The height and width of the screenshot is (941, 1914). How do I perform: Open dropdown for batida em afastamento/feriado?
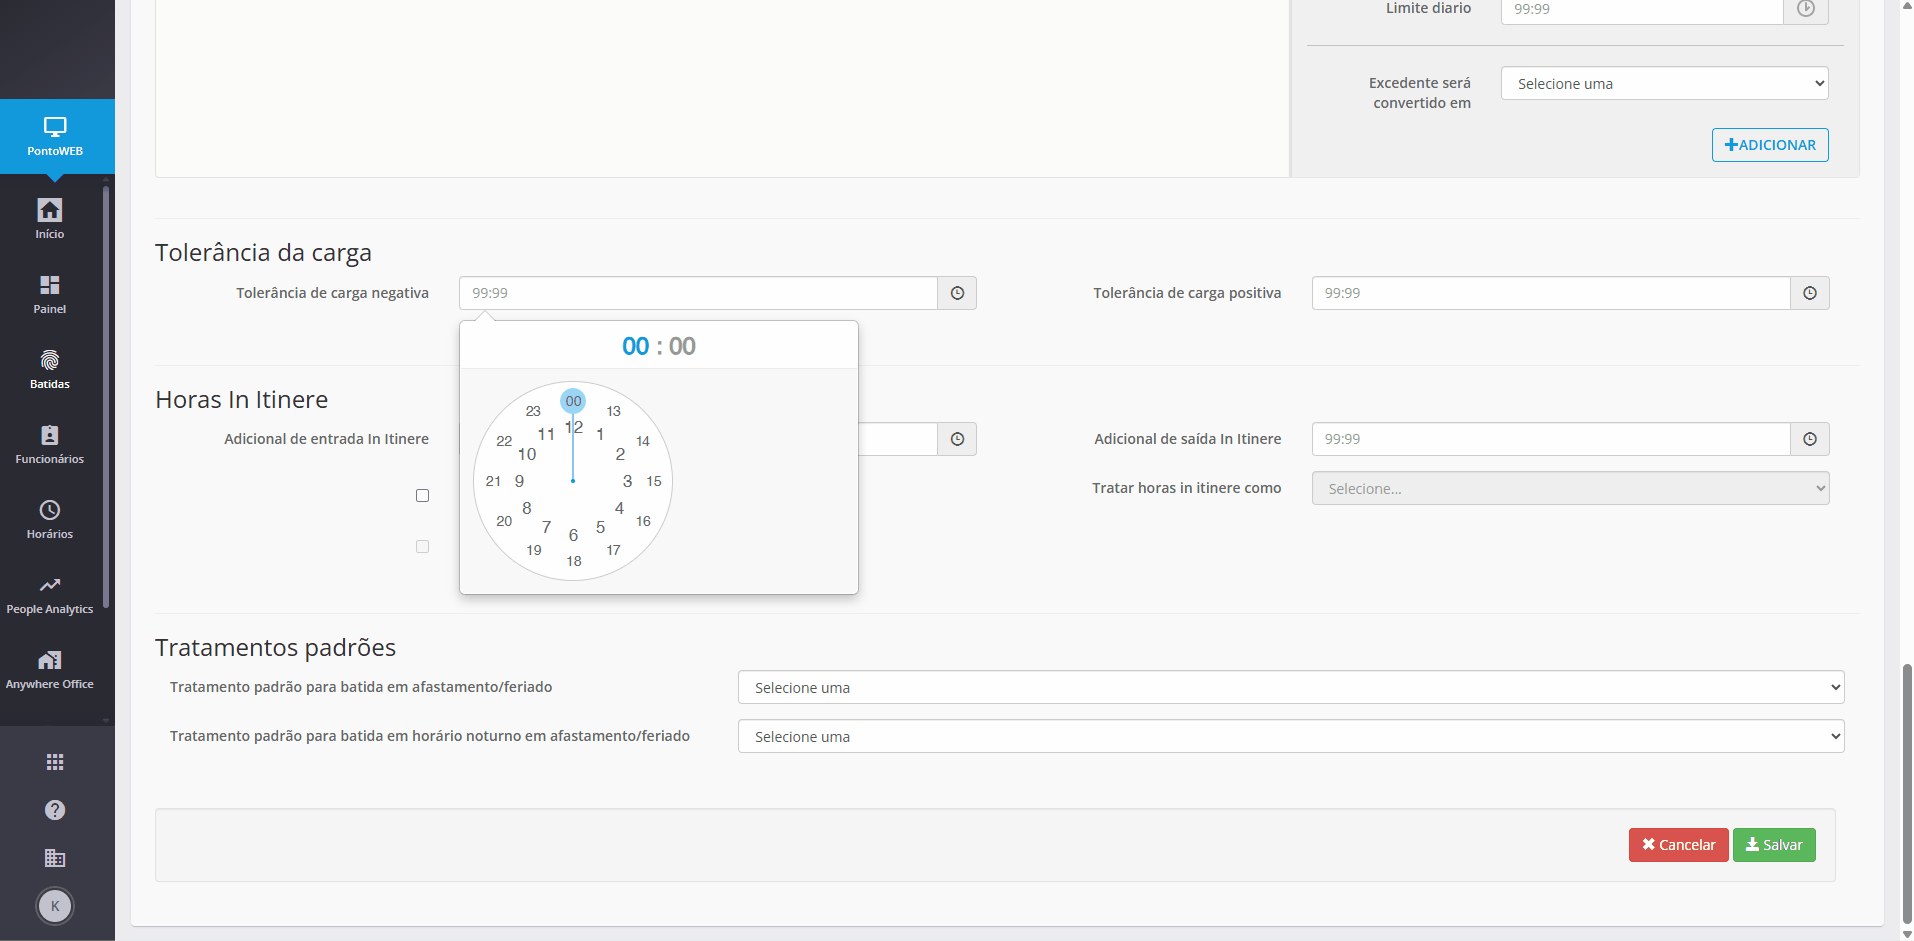1291,688
